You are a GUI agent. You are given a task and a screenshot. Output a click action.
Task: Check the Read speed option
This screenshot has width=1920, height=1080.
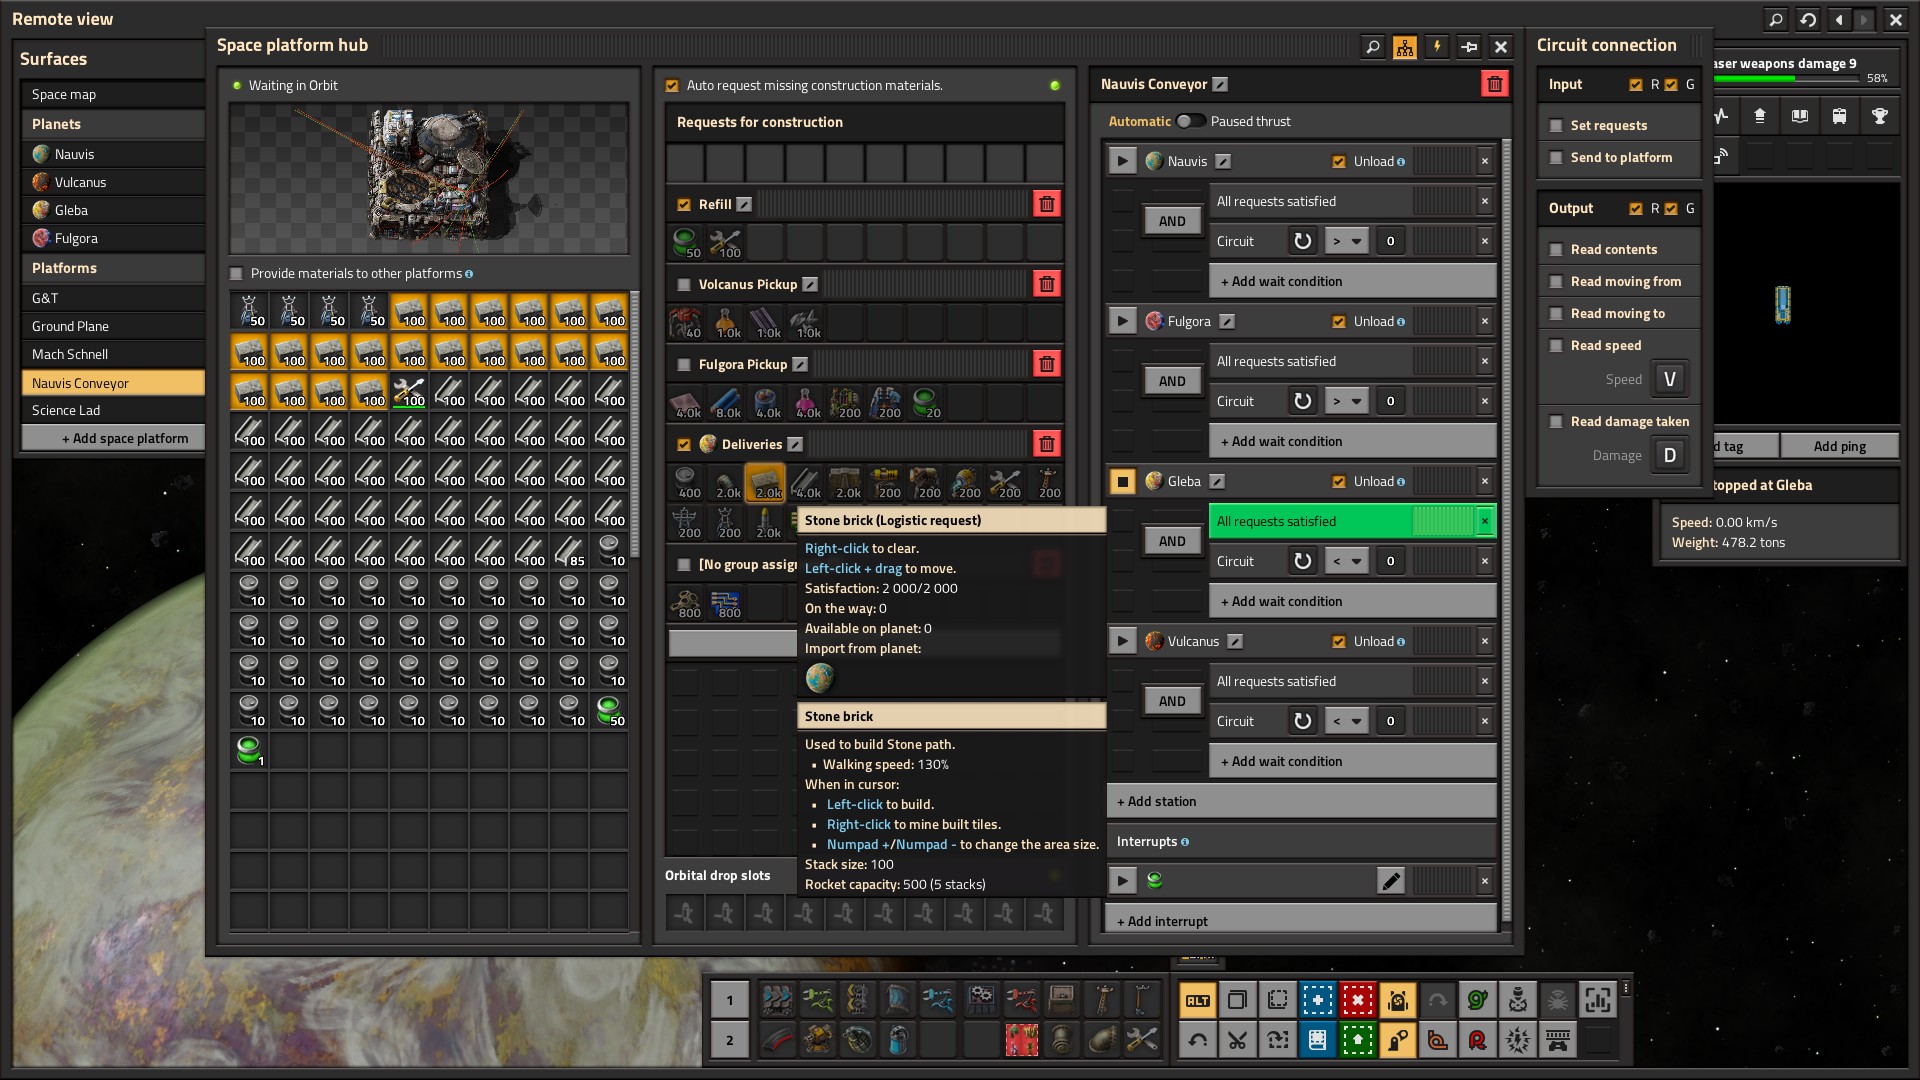pyautogui.click(x=1556, y=346)
